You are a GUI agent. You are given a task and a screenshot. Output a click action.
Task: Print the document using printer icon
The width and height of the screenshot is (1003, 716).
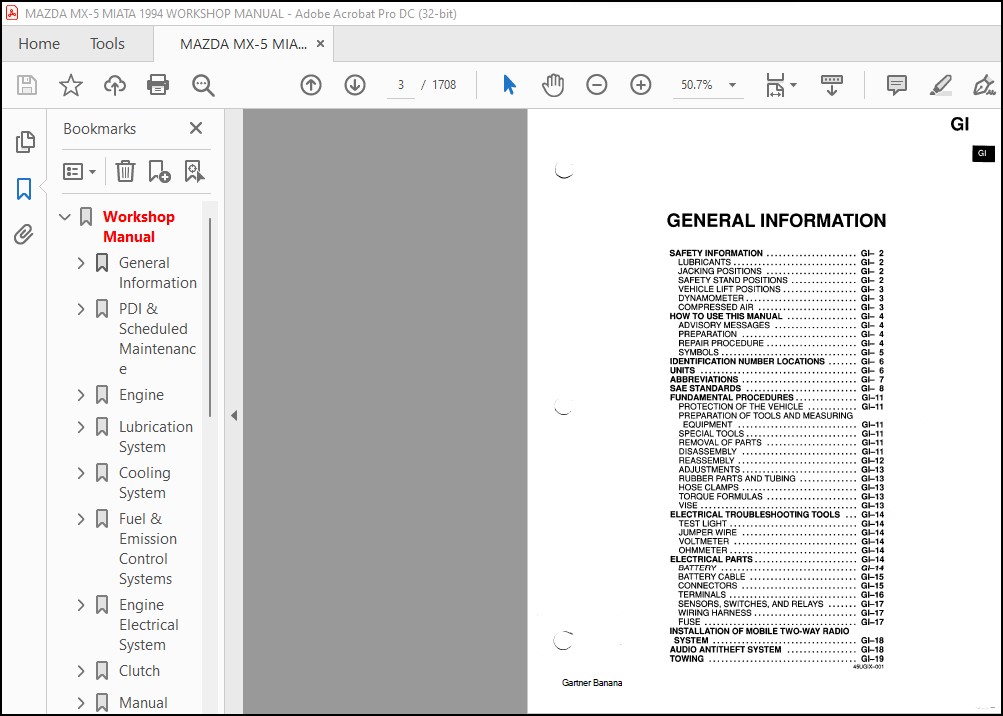158,85
